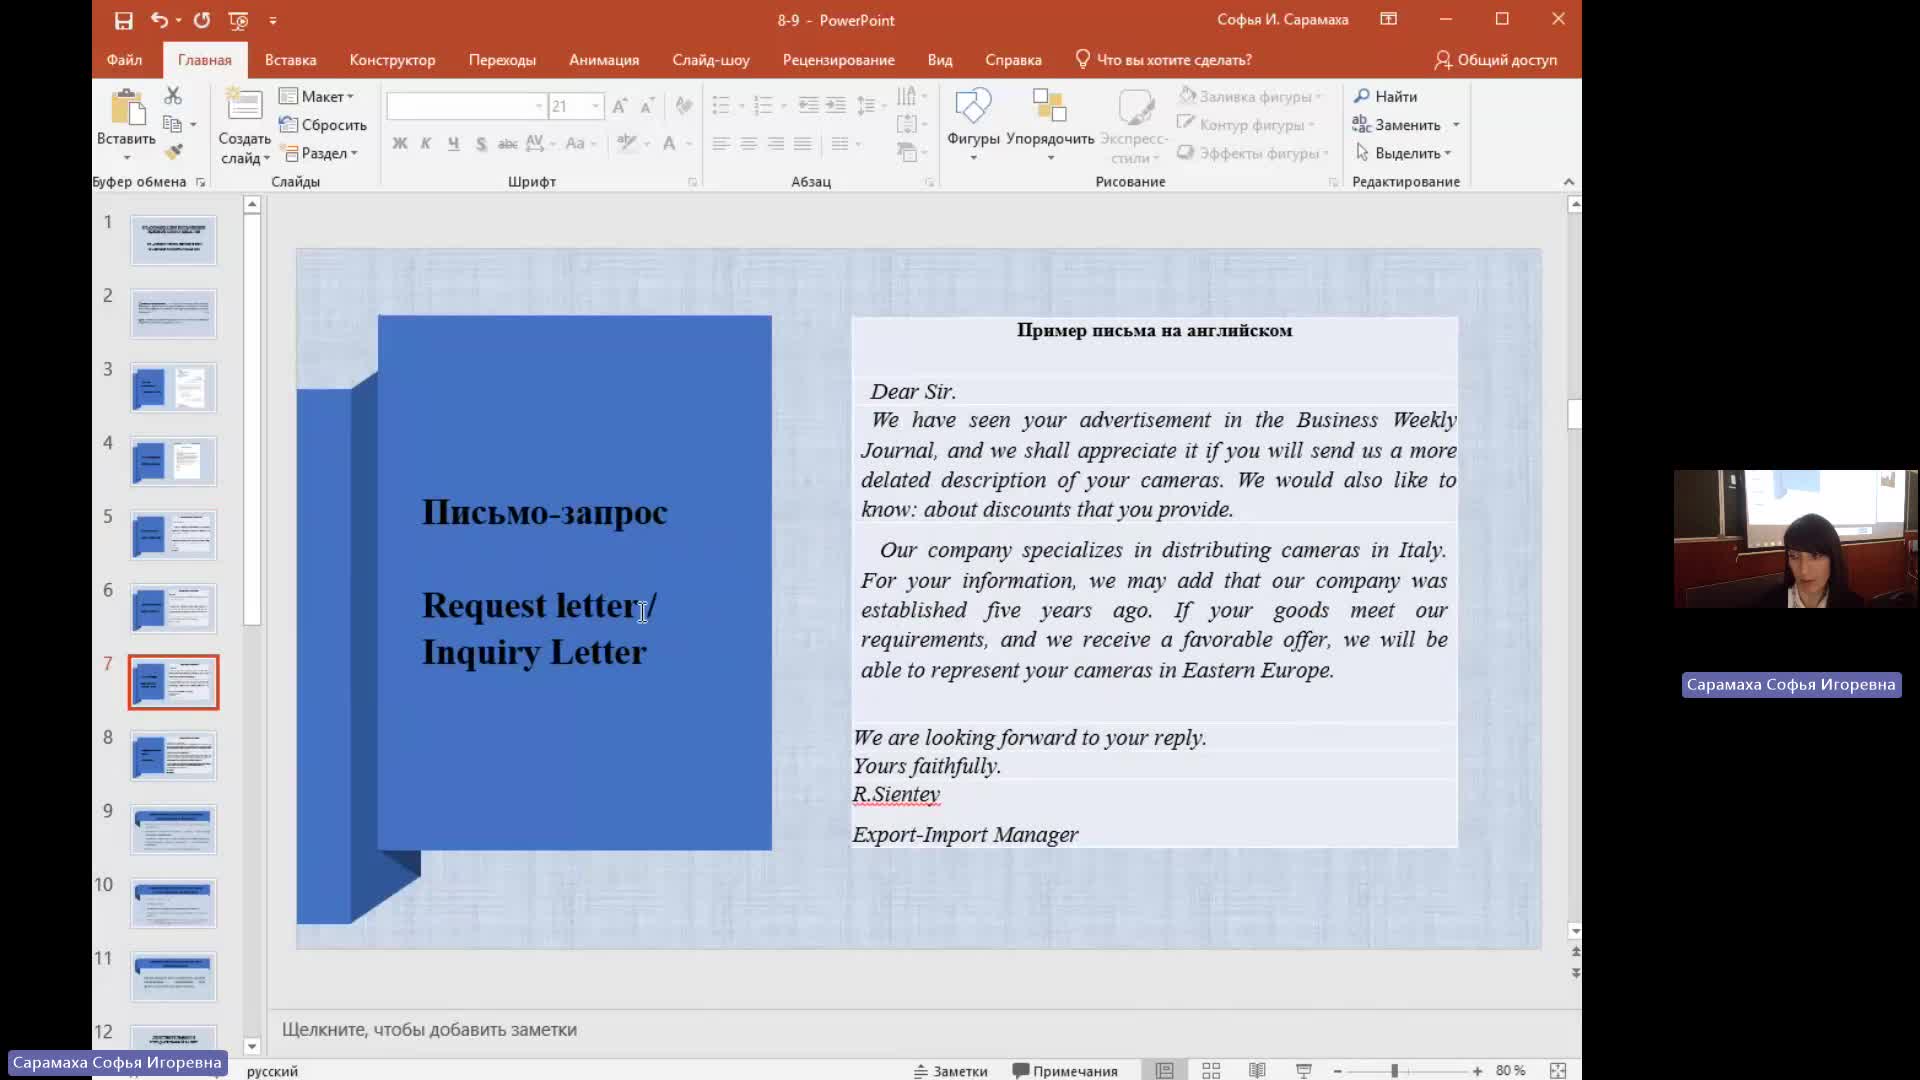Screen dimensions: 1920x1080
Task: Click the Save icon in title bar
Action: point(123,20)
